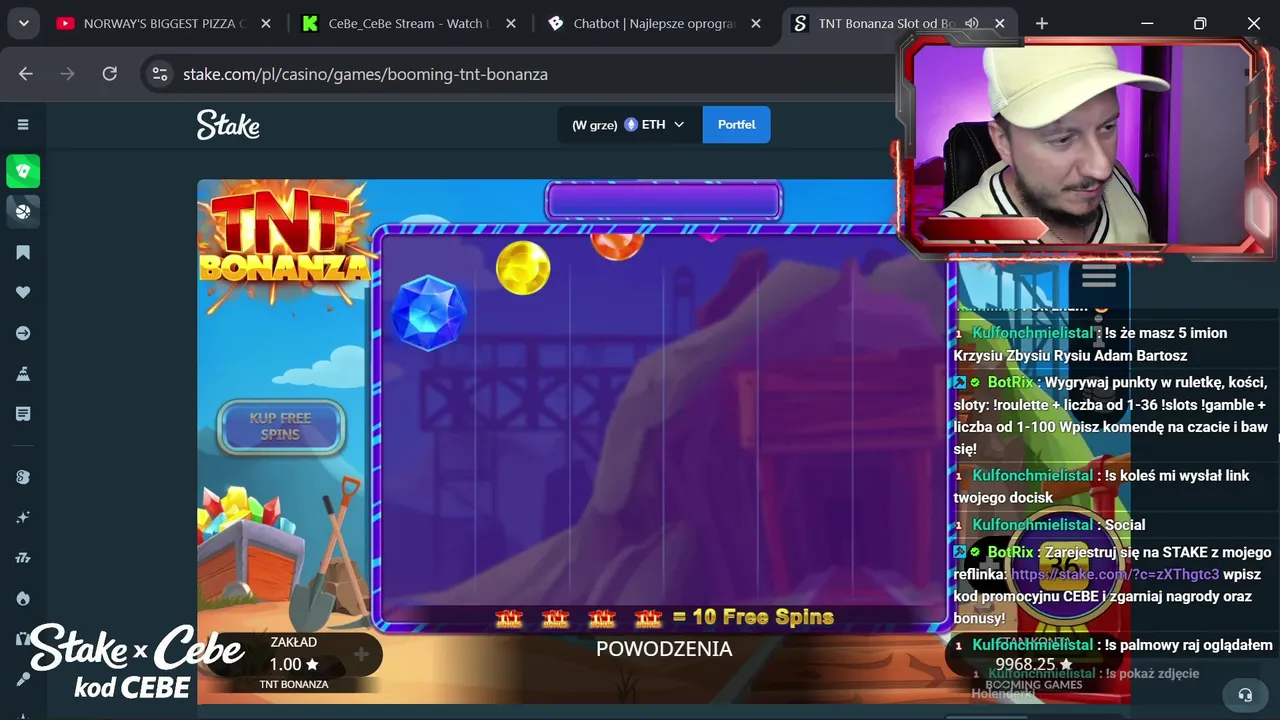
Task: Open the game hamburger menu under webcam
Action: coord(1098,275)
